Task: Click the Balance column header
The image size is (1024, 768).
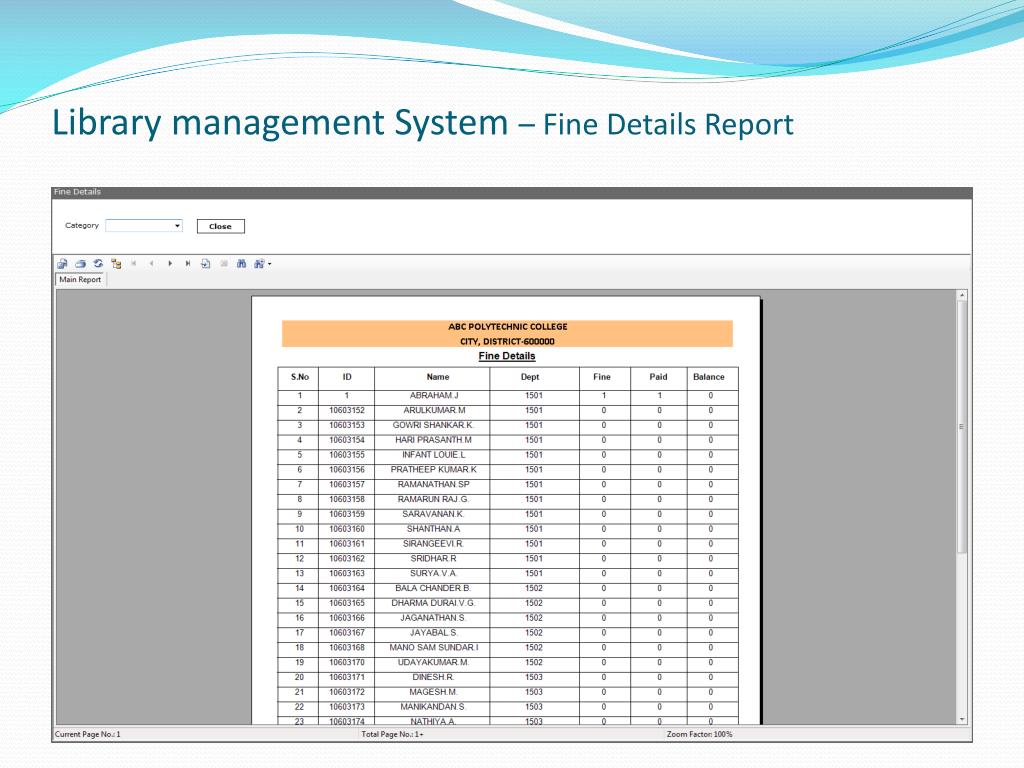Action: tap(709, 377)
